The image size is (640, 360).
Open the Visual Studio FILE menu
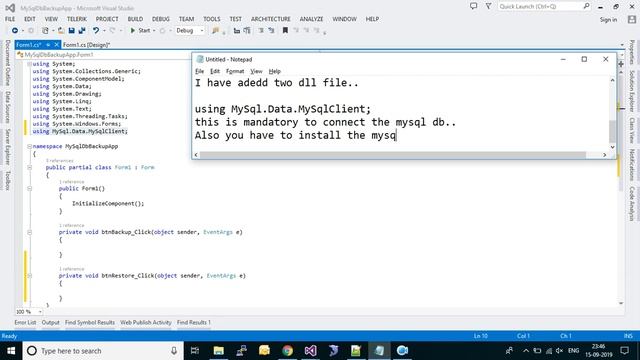coord(10,19)
